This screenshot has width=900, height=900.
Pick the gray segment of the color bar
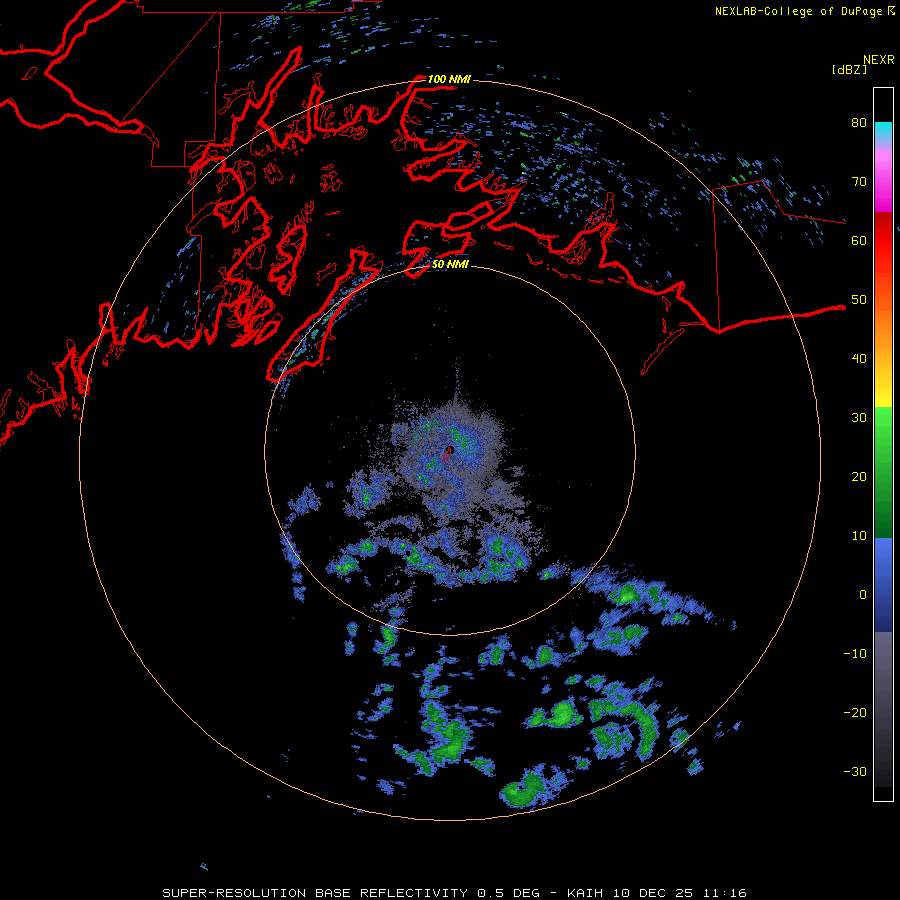point(883,672)
